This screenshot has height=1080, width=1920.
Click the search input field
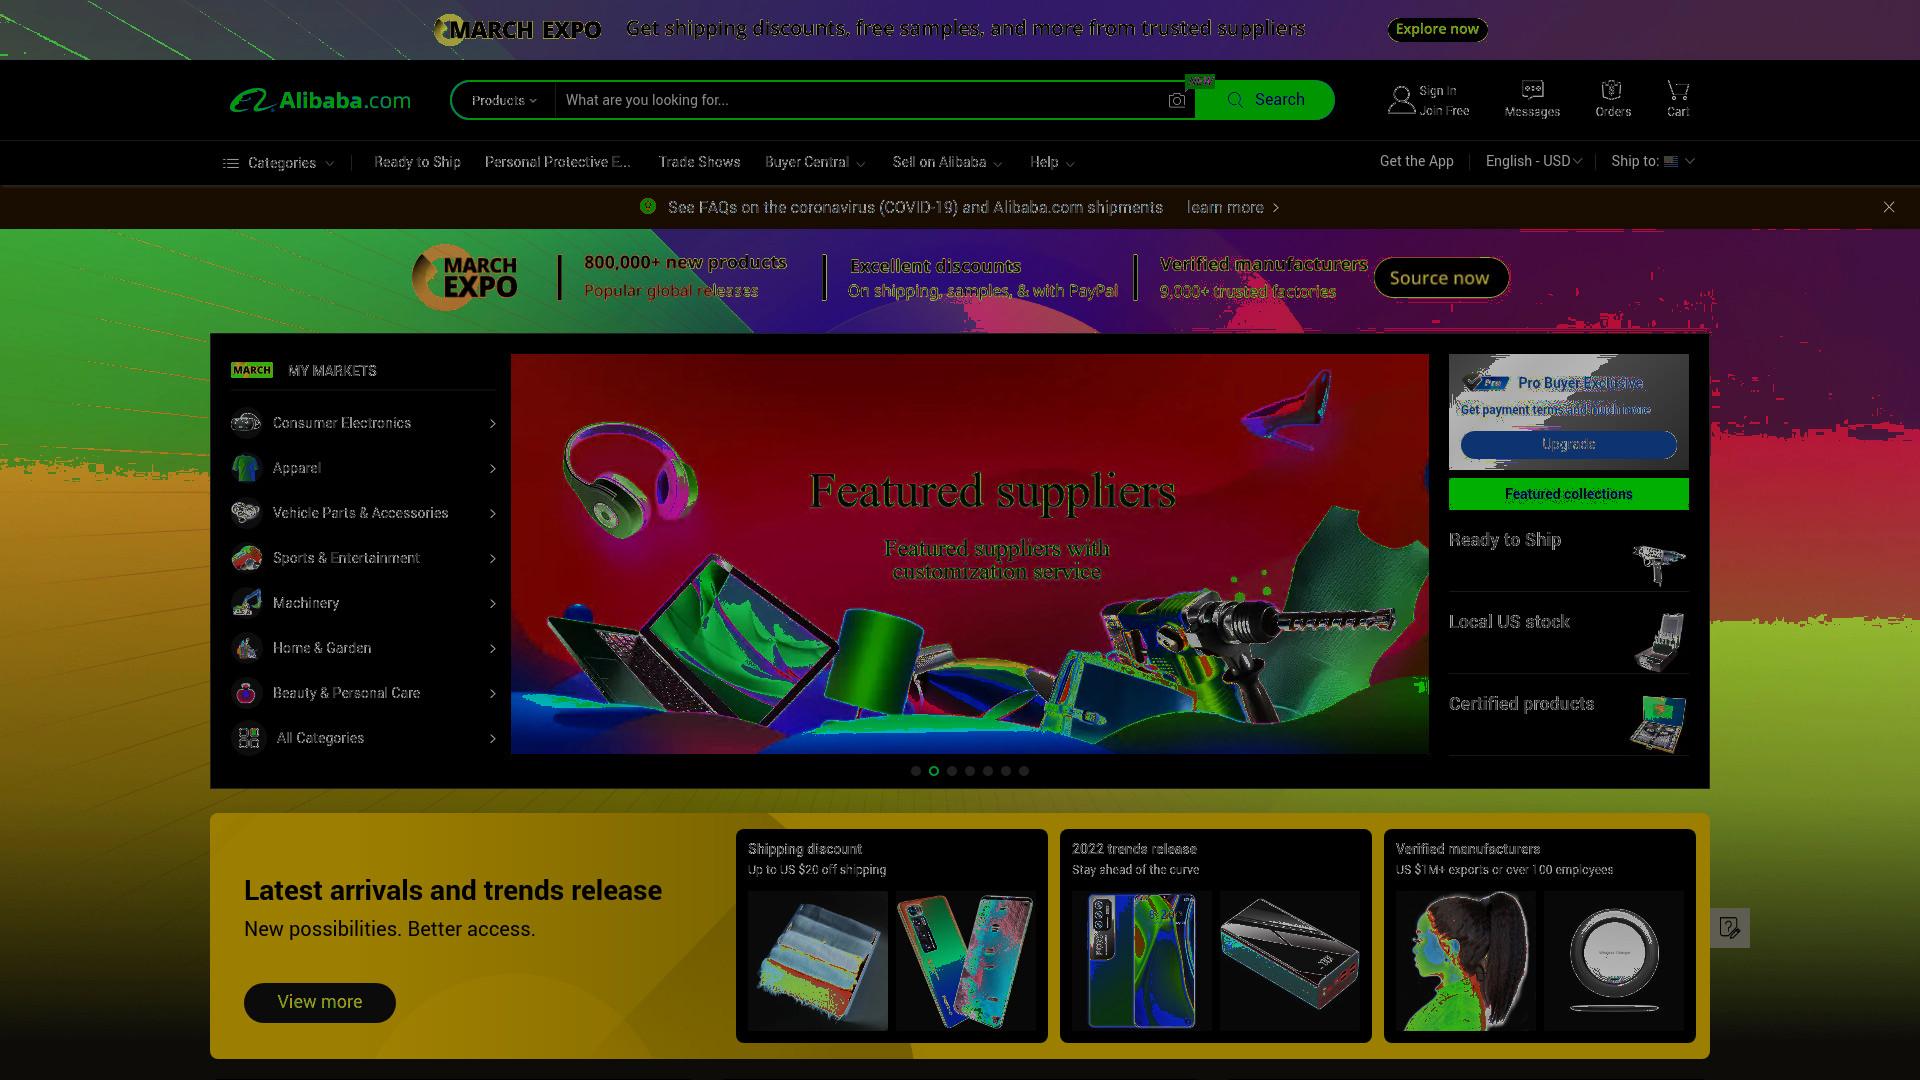pos(860,100)
